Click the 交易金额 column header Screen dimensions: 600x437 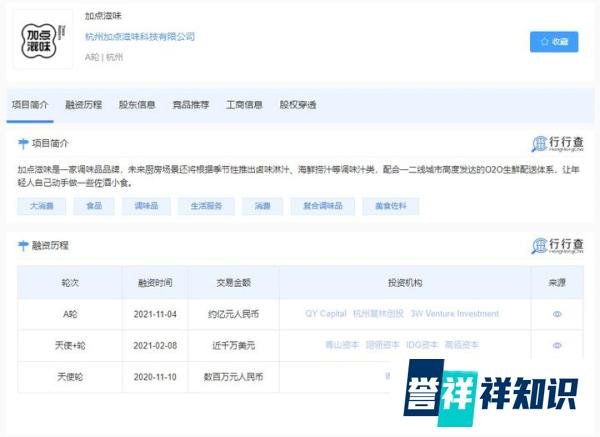[233, 283]
